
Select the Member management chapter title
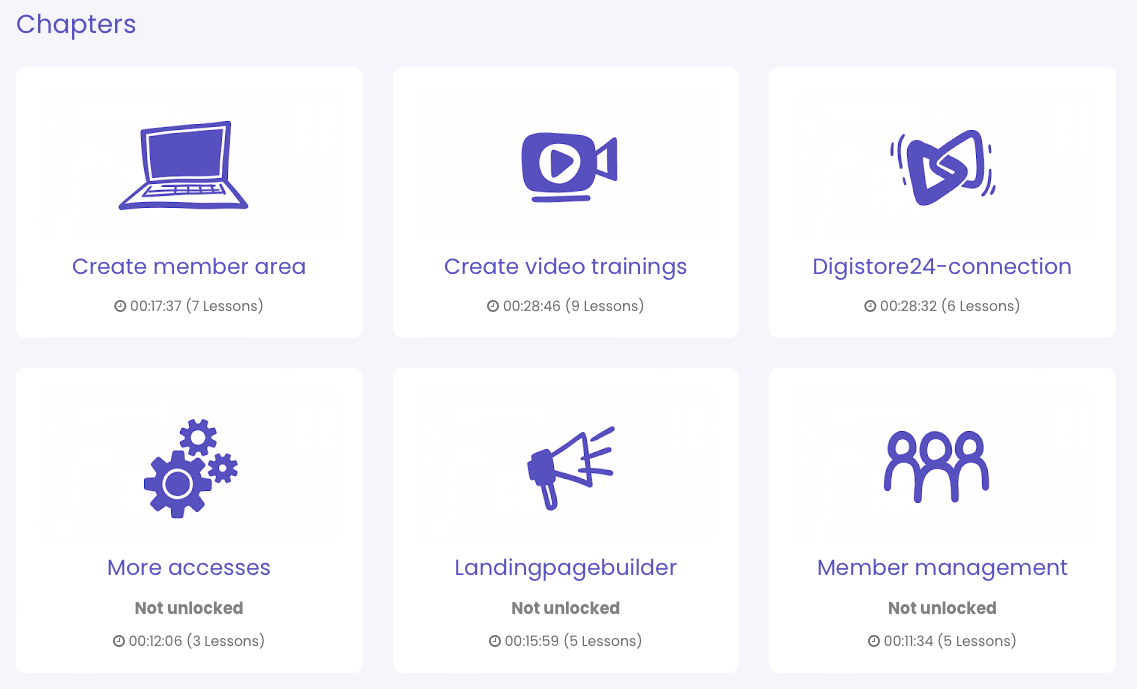(x=941, y=568)
